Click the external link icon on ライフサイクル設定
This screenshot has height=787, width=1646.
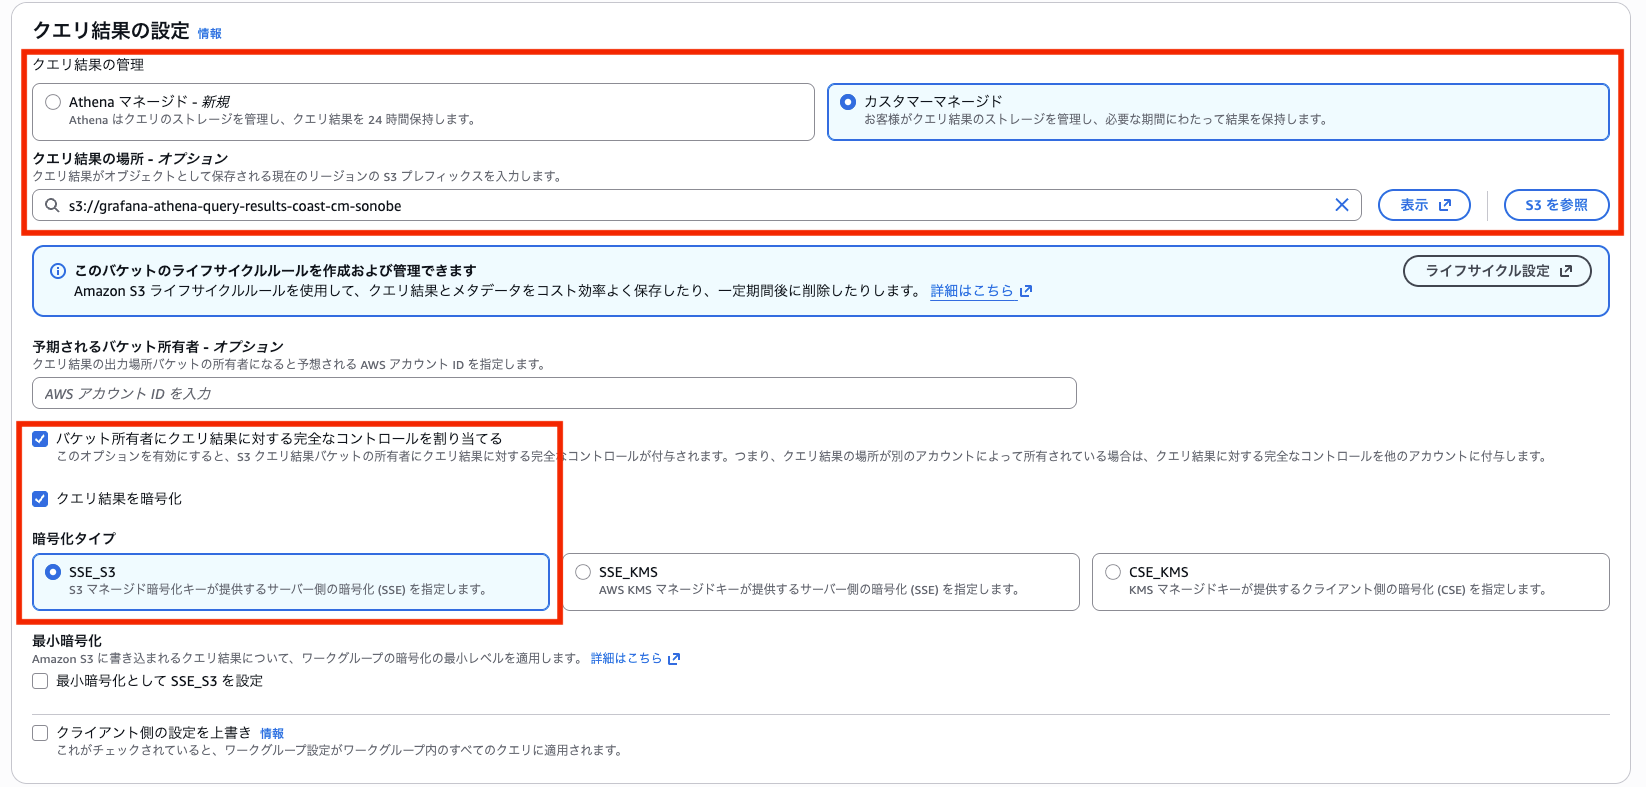point(1565,271)
